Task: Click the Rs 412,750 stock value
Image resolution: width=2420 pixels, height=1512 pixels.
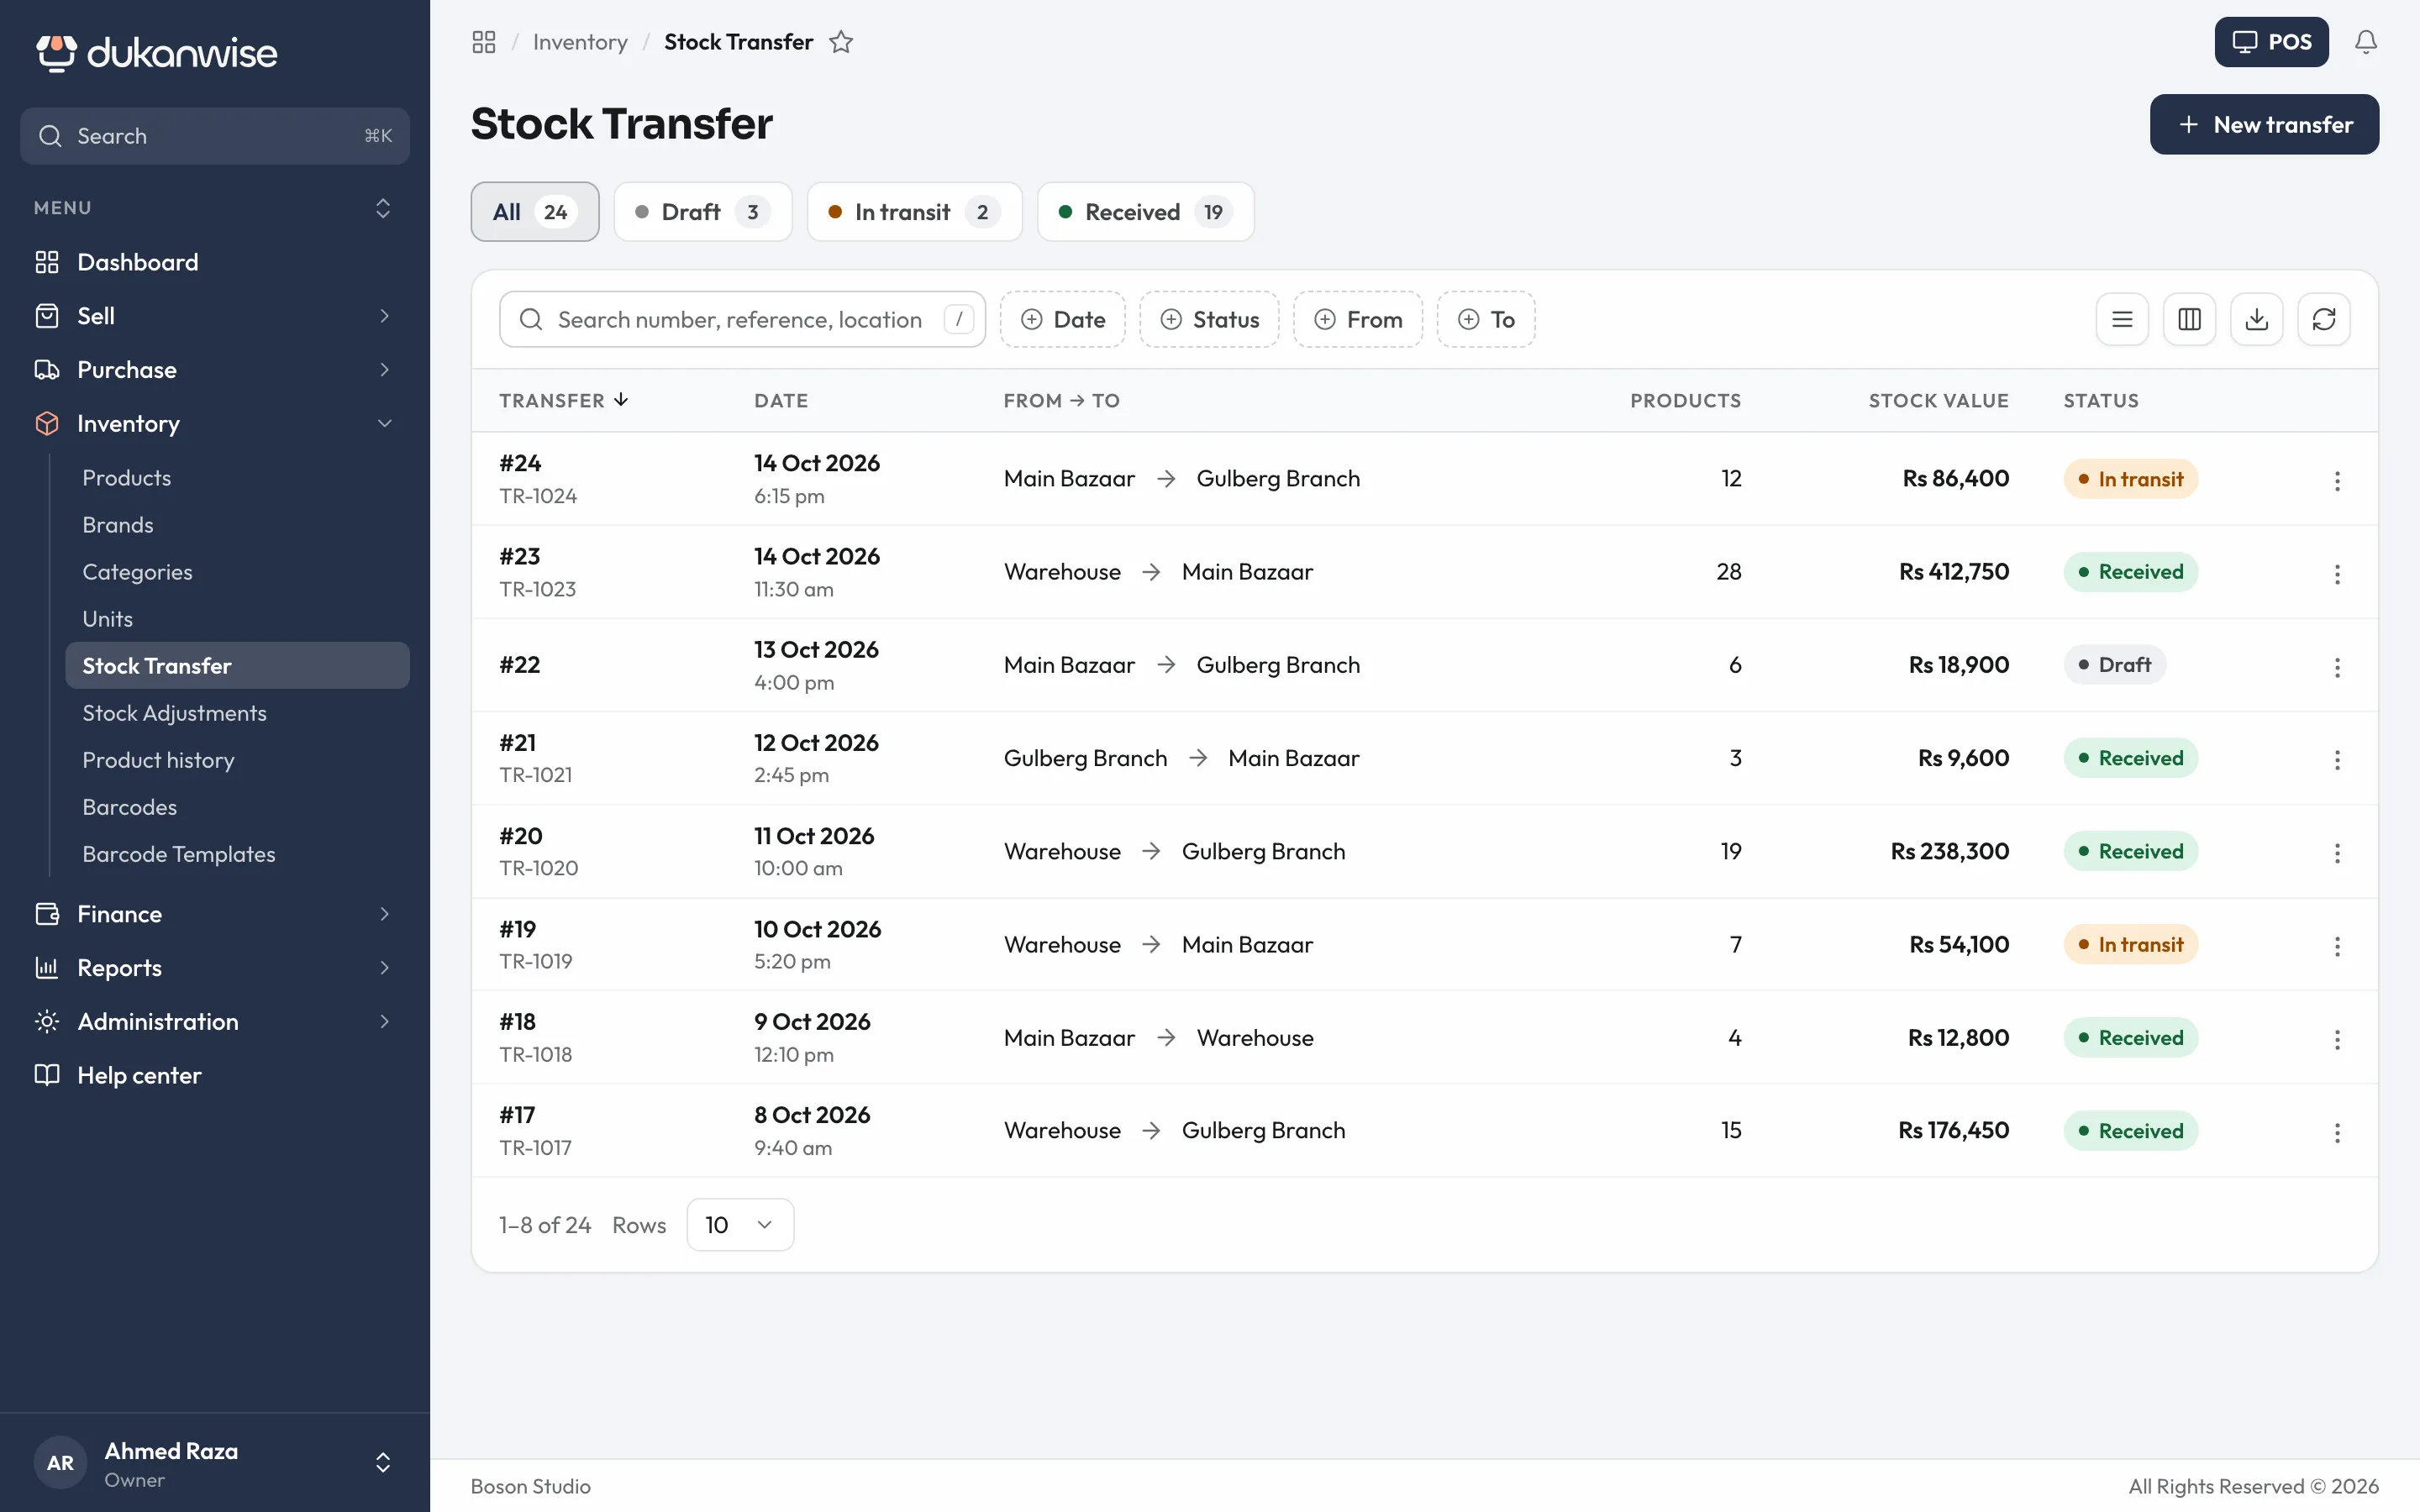Action: coord(1954,572)
